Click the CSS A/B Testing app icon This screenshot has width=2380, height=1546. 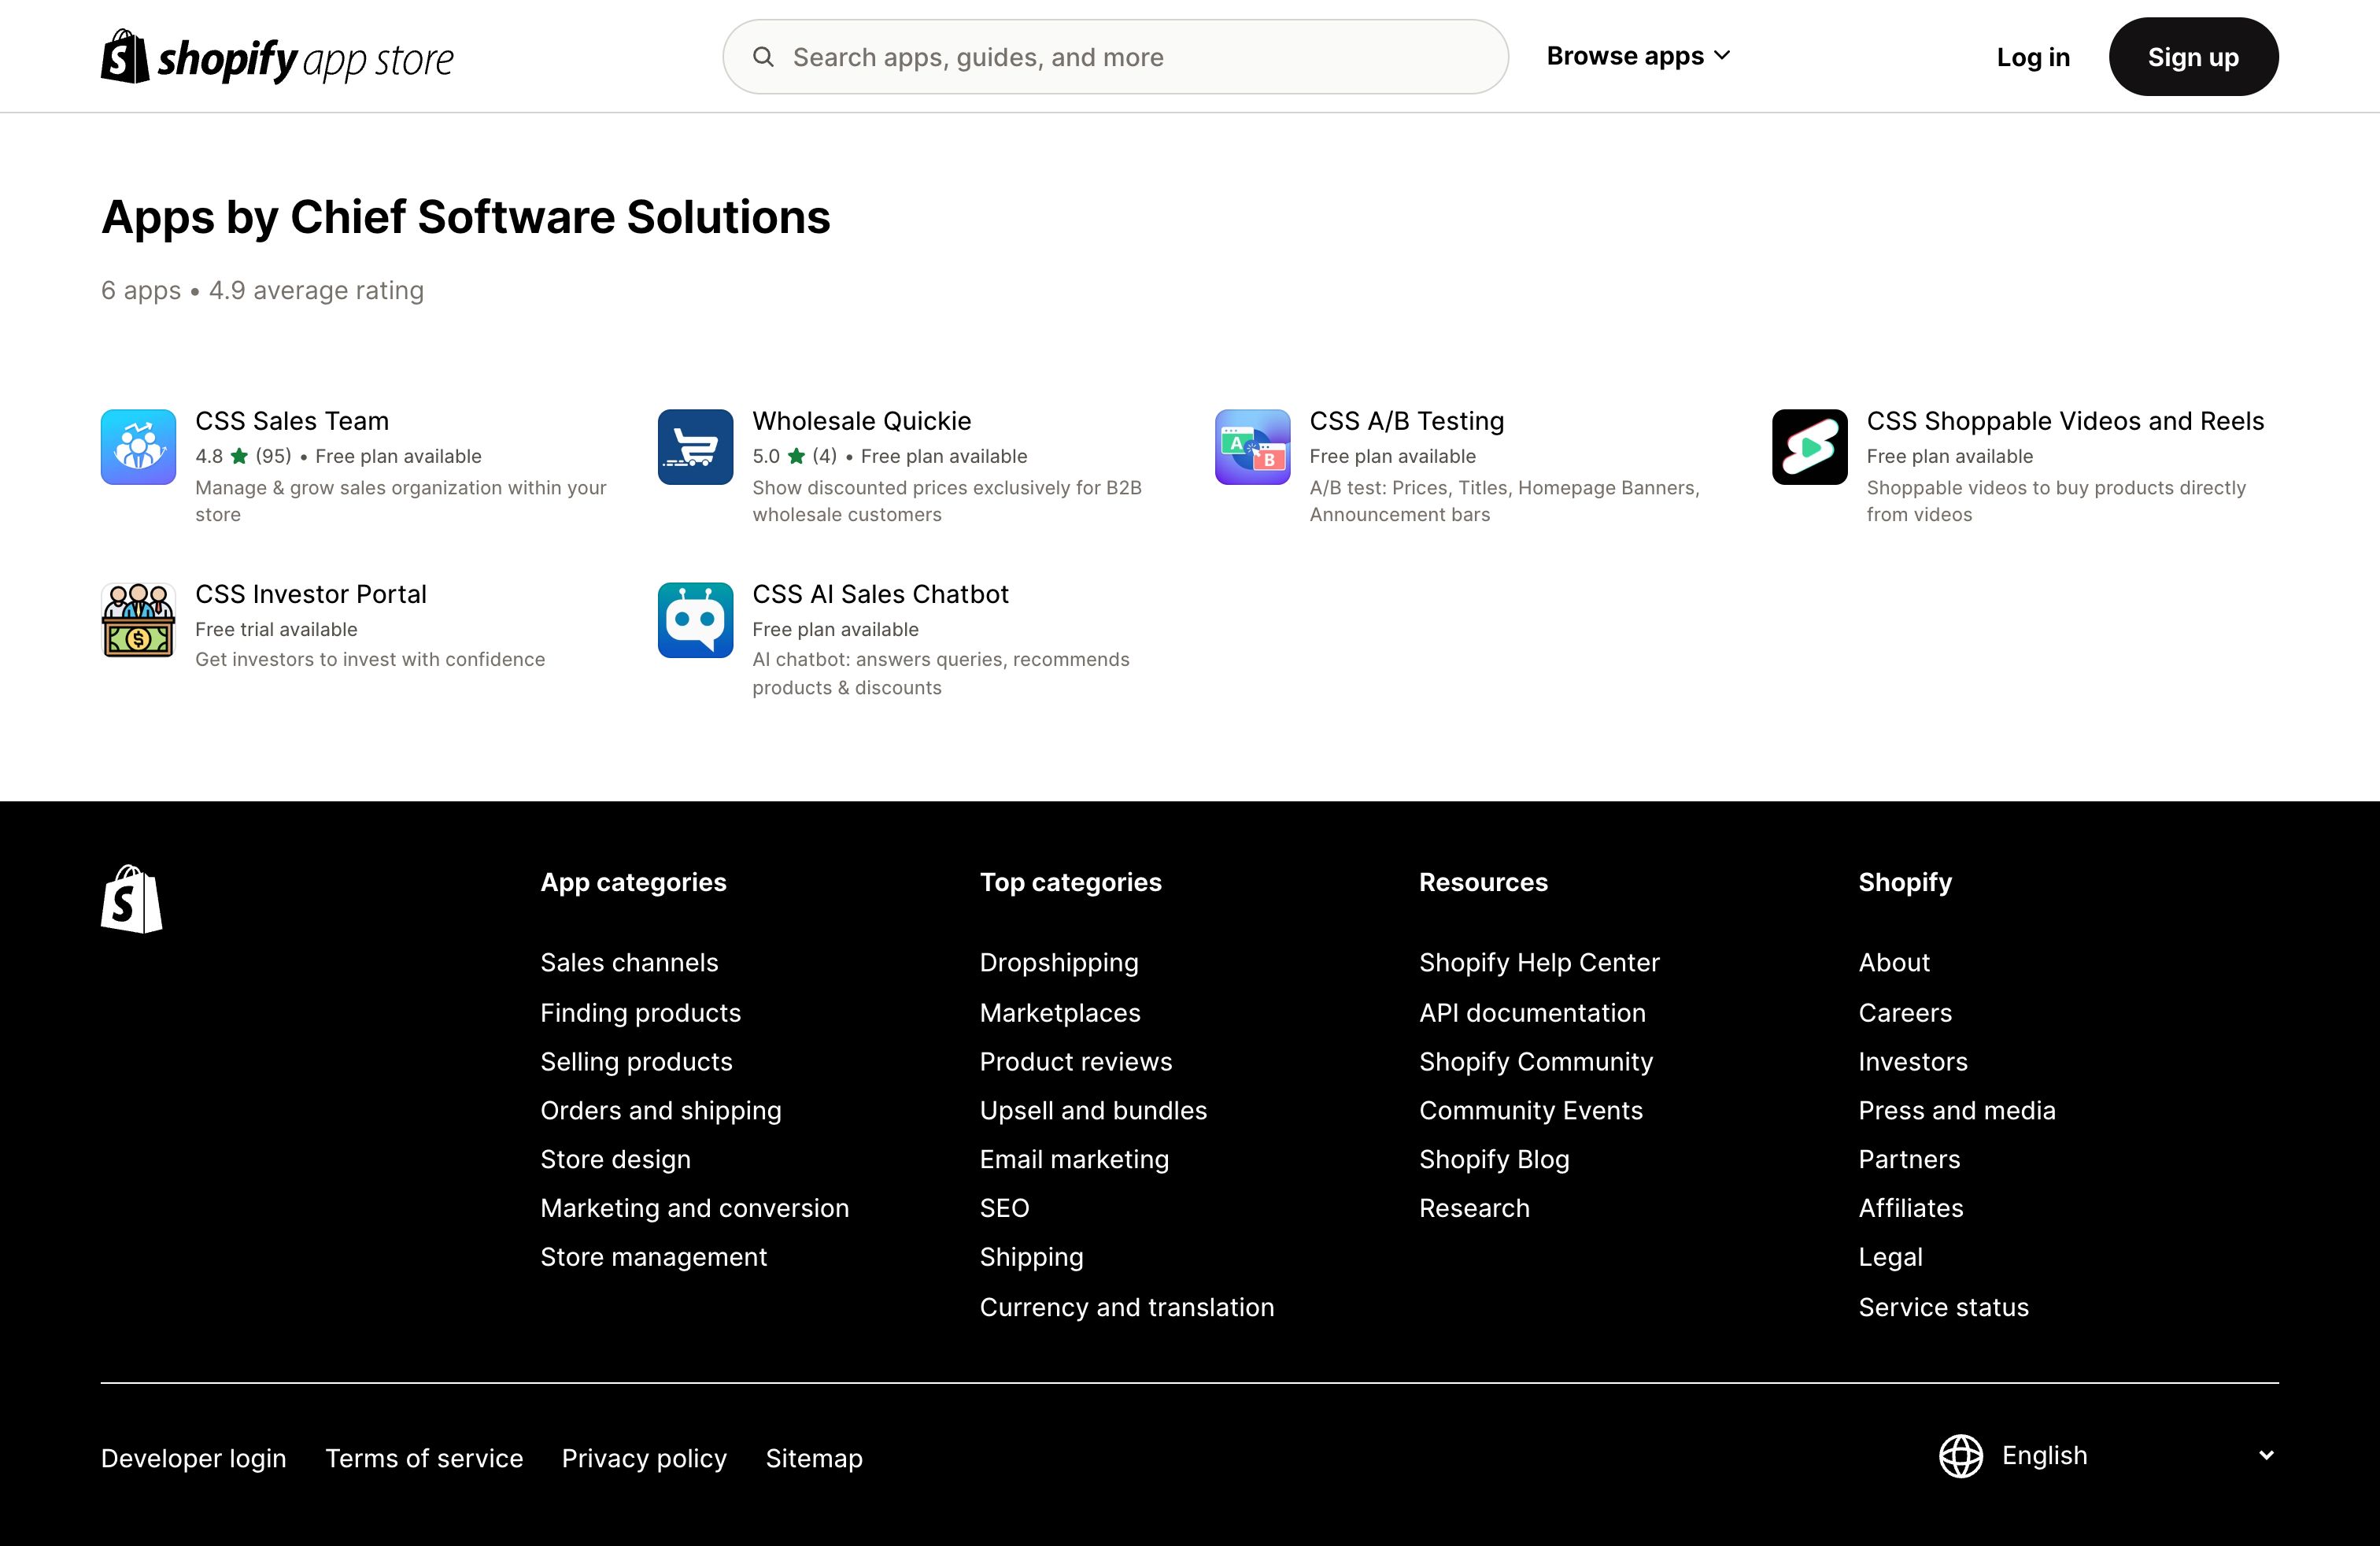tap(1252, 447)
